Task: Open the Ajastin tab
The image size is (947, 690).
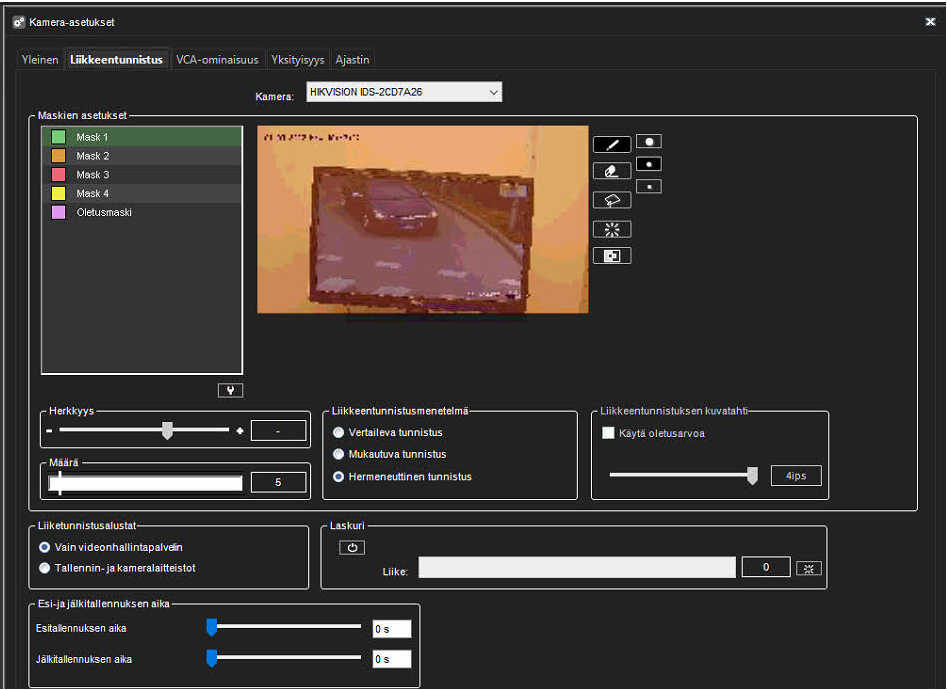Action: [x=352, y=60]
